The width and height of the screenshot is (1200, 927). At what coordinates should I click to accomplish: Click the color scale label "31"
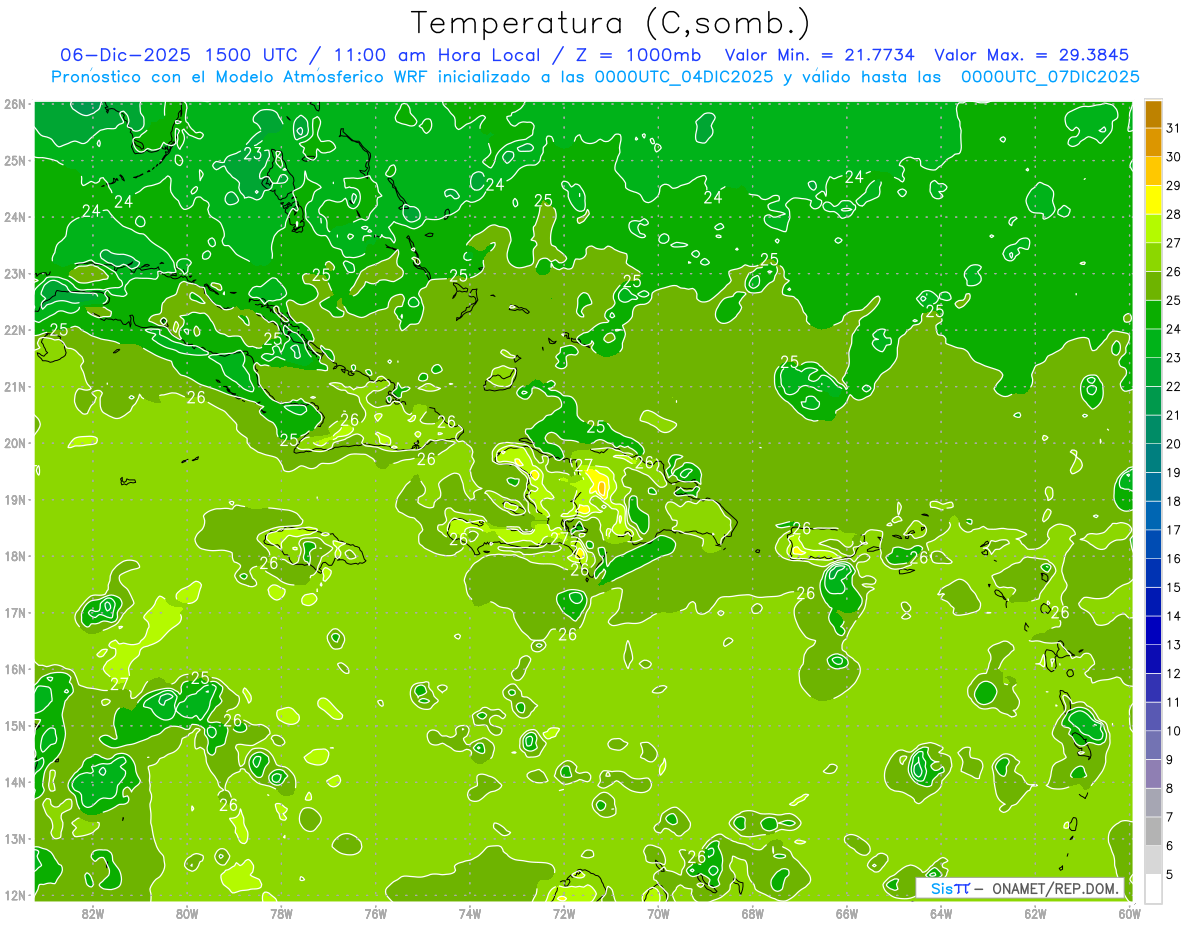(1174, 128)
